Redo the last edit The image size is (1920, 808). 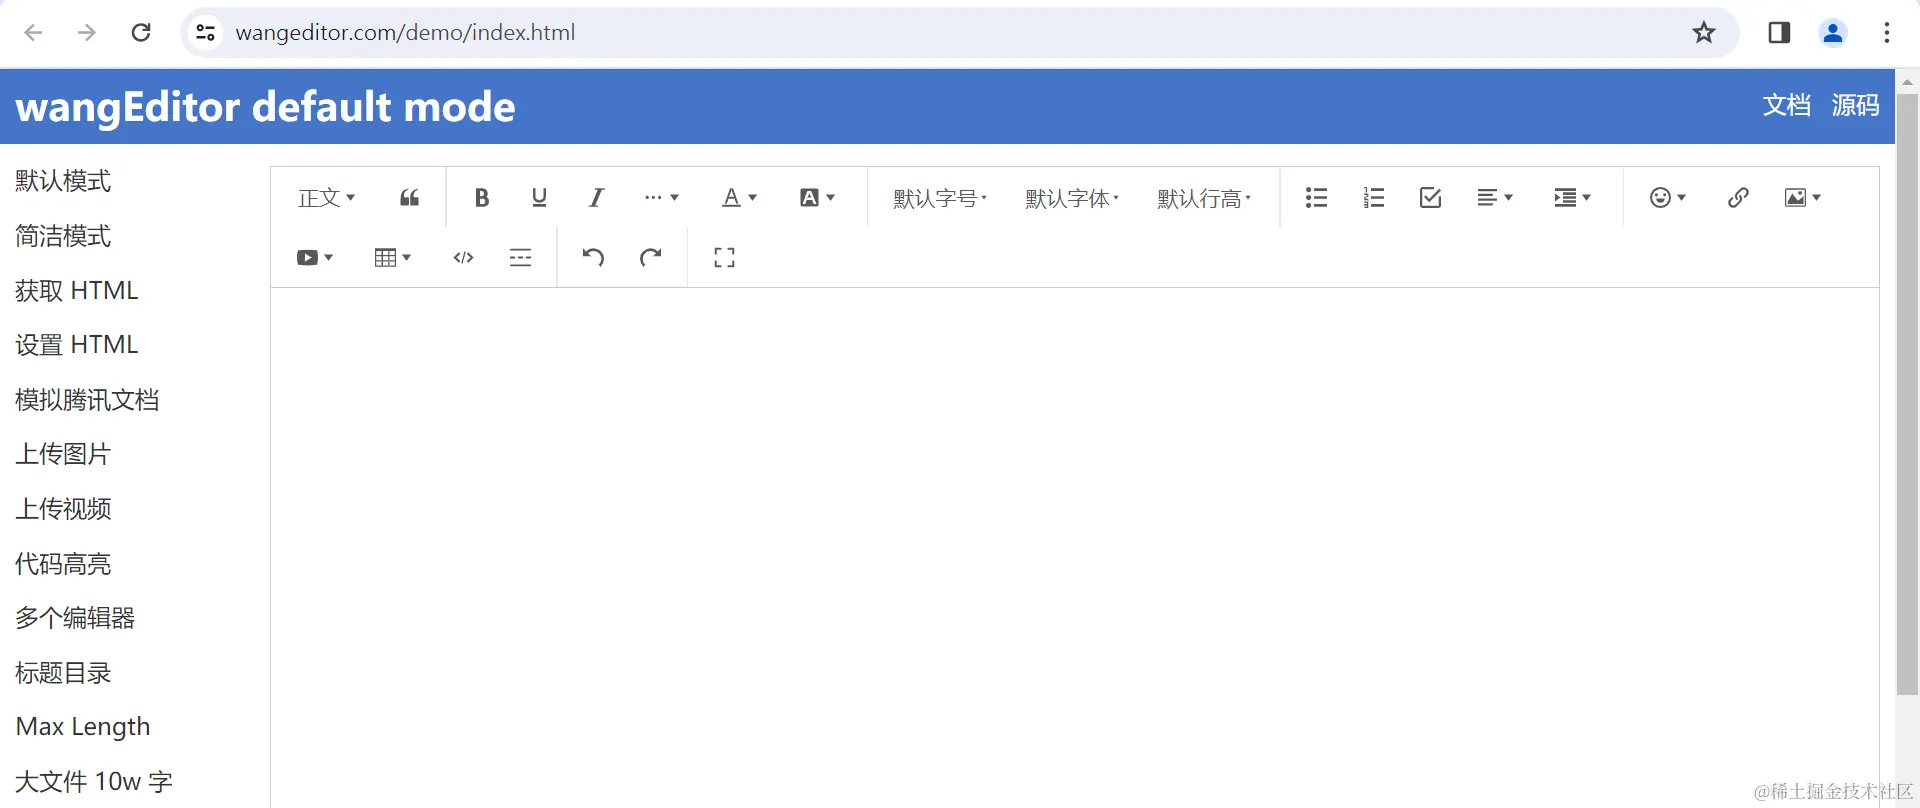pos(651,258)
